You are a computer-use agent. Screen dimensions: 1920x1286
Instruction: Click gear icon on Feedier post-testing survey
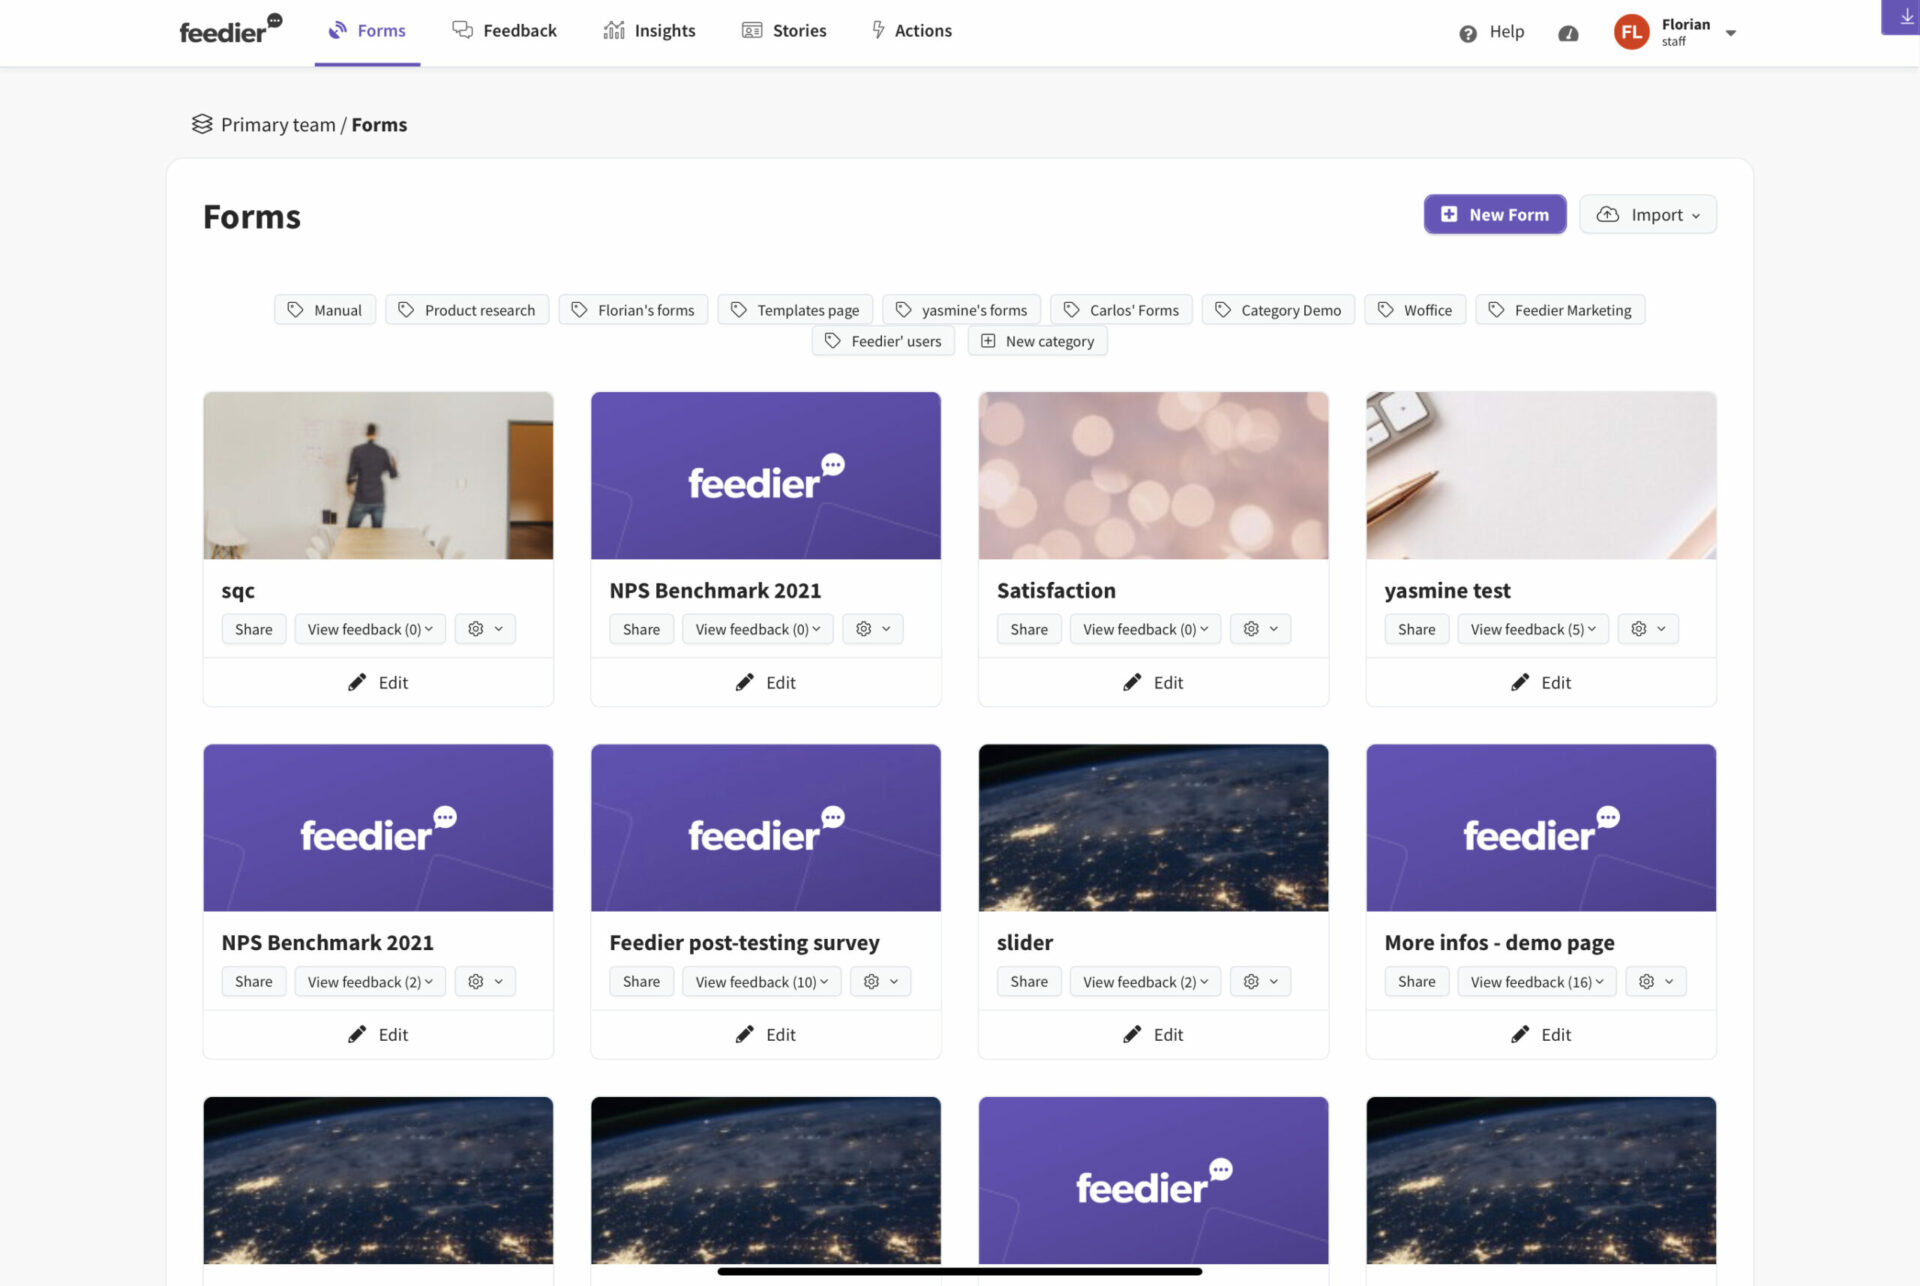pyautogui.click(x=871, y=982)
